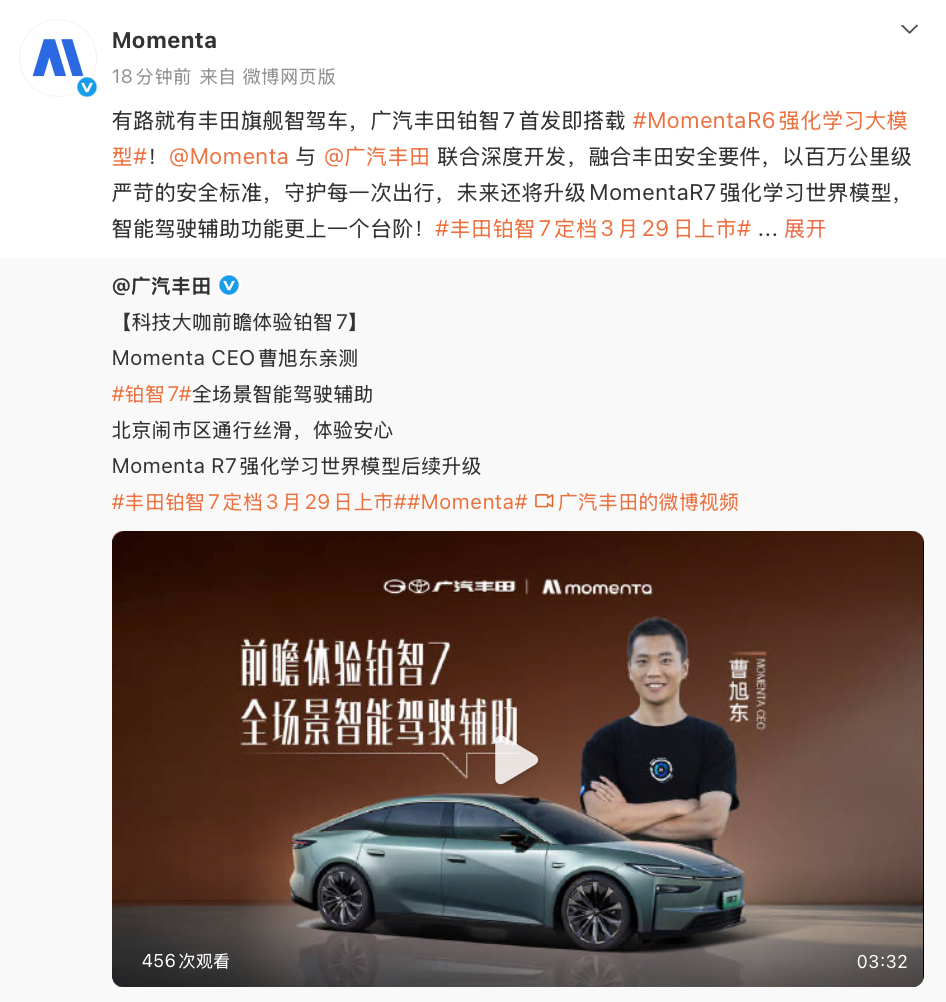Open the Momenta account name

[x=164, y=40]
